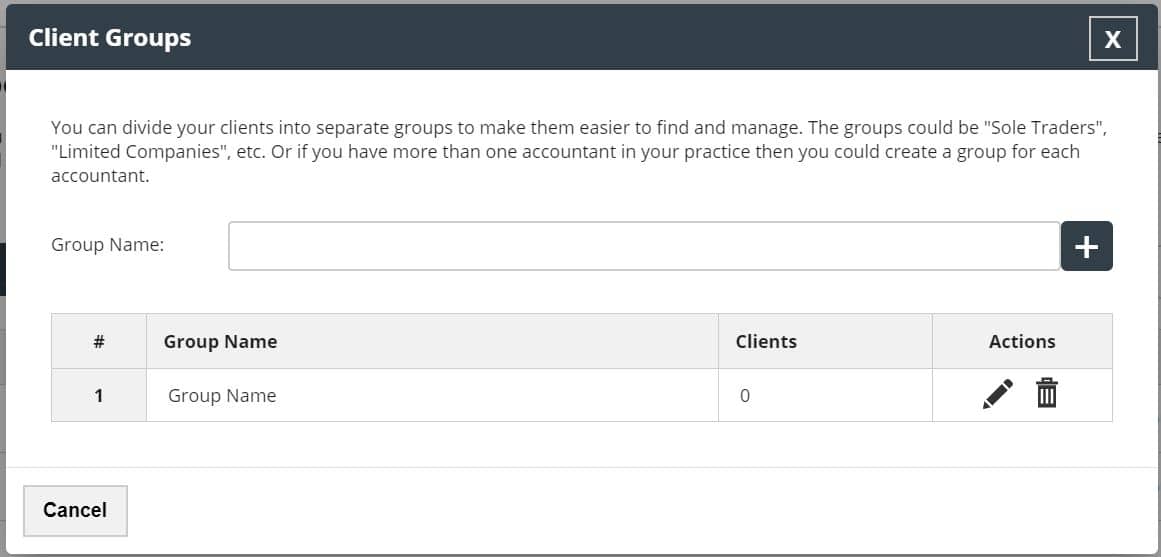Click the 'Client Groups' dialog title
This screenshot has width=1161, height=557.
pos(110,38)
